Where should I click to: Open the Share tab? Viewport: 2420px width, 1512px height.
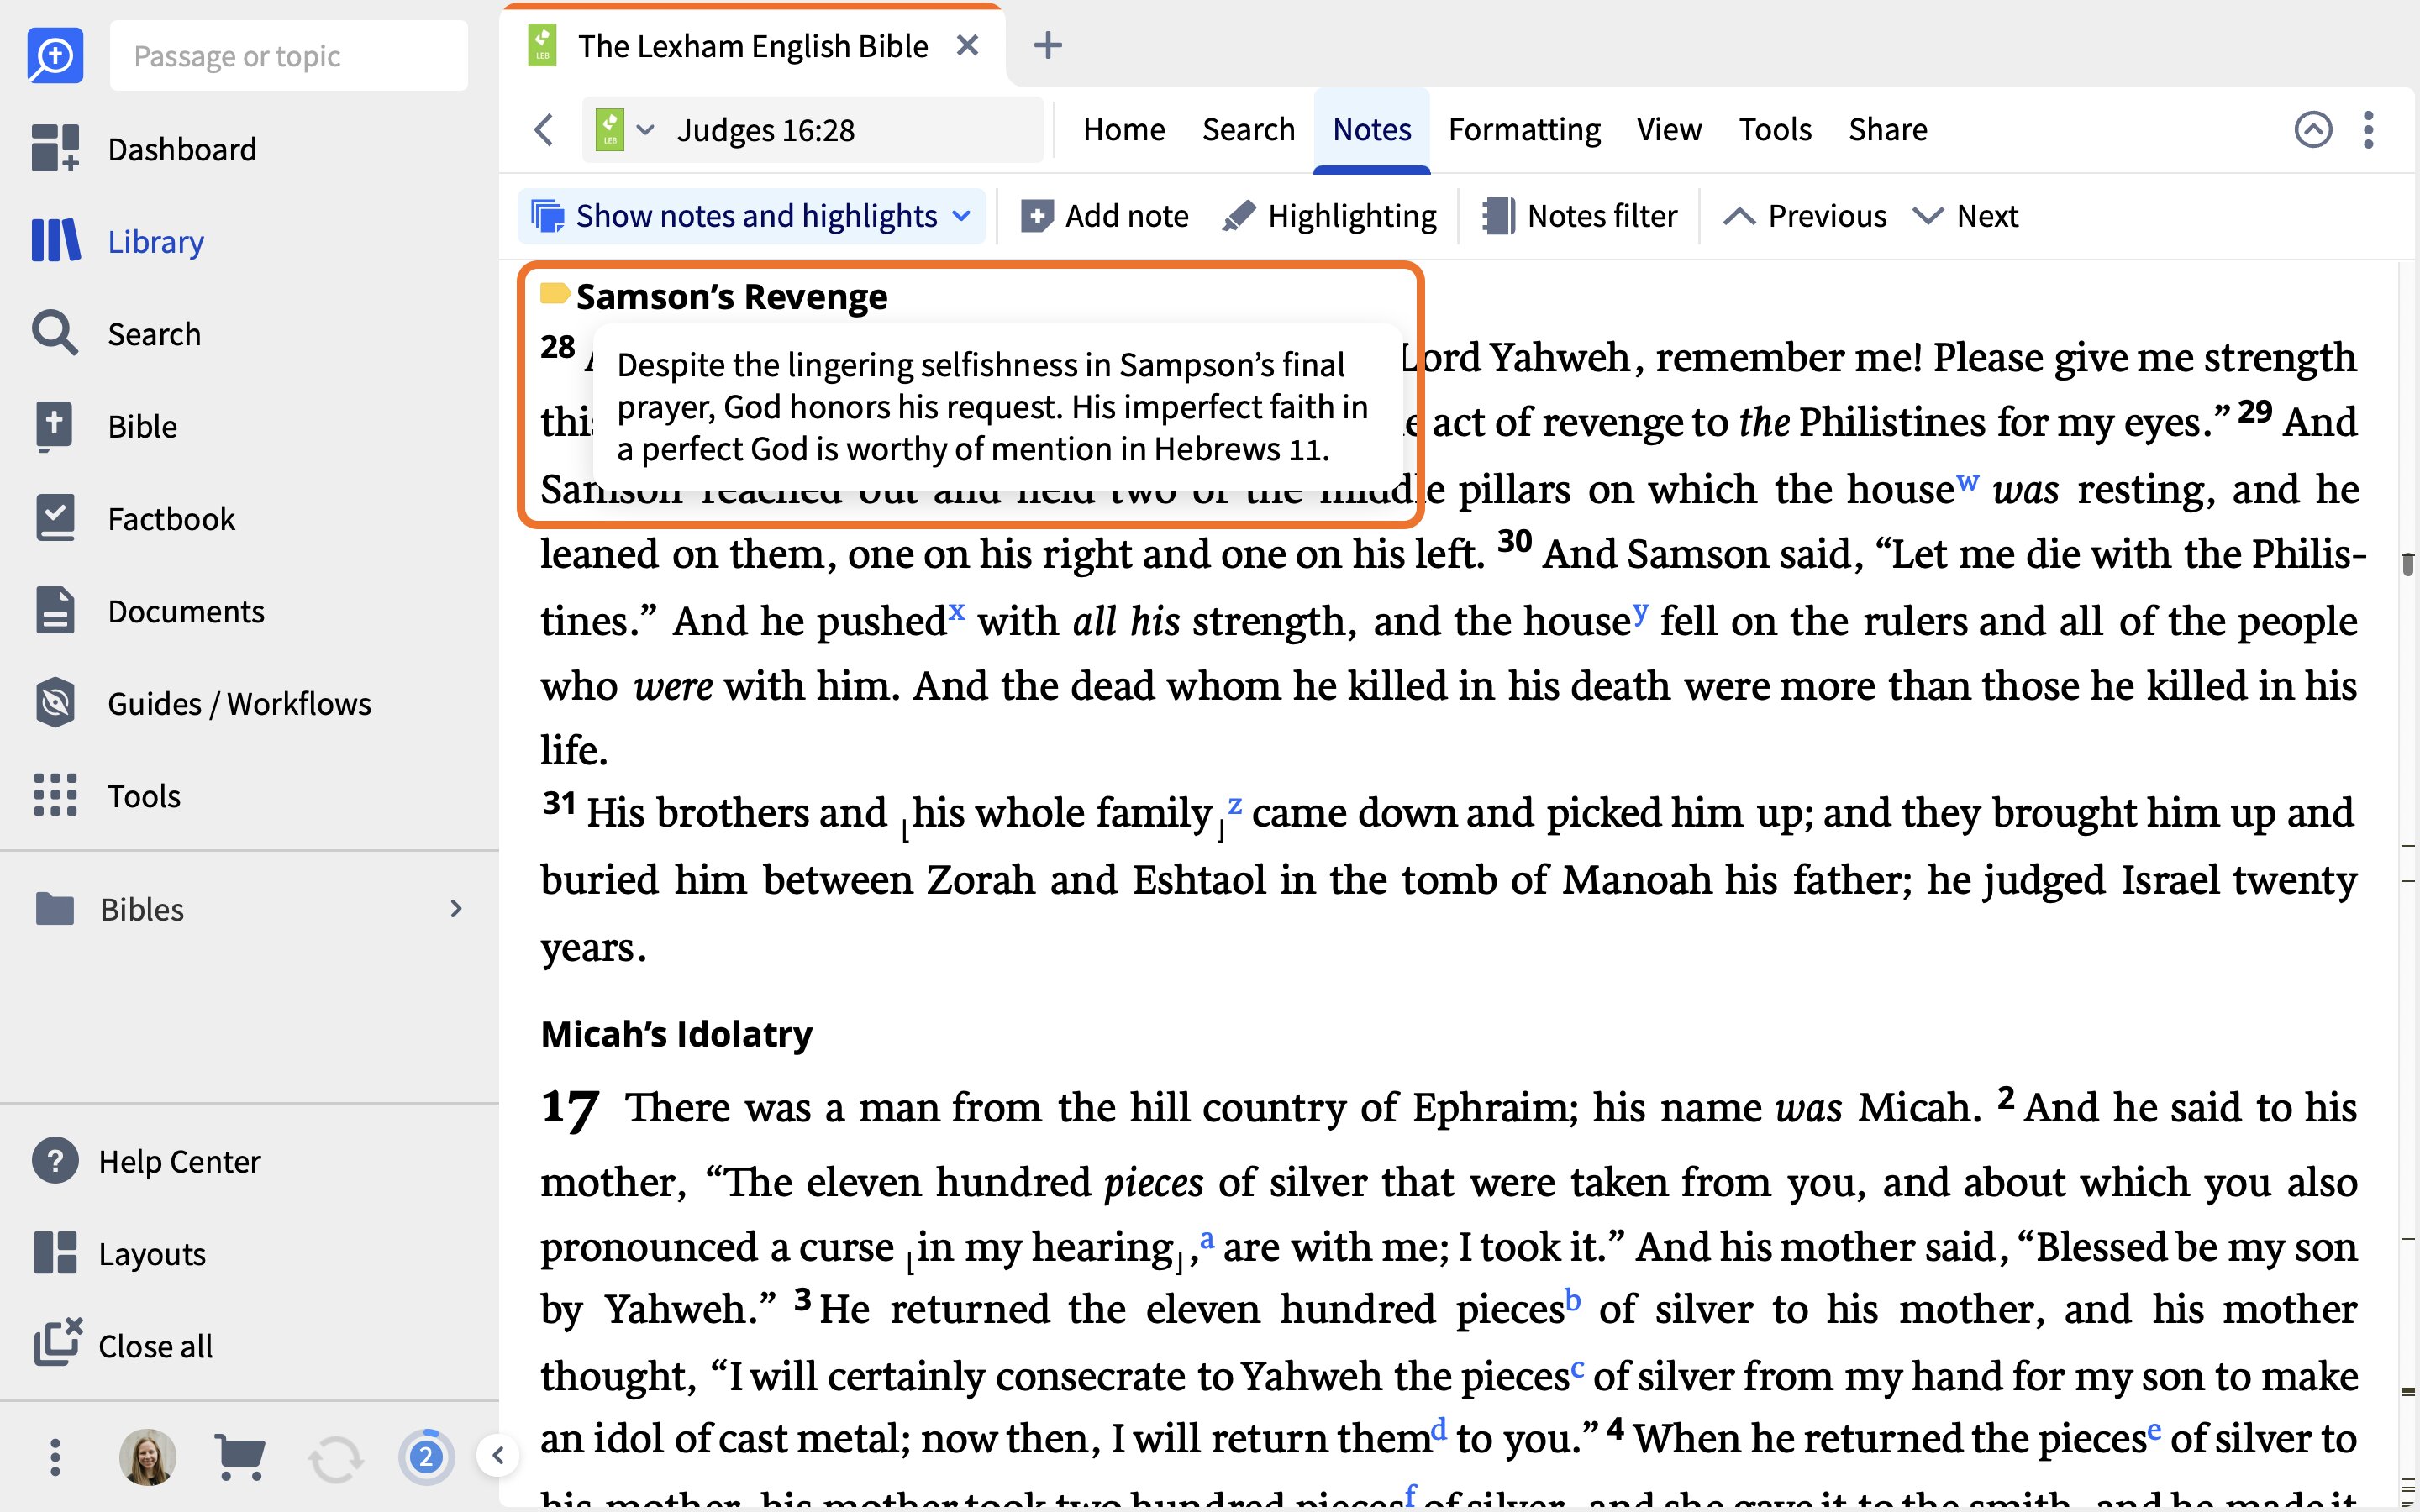coord(1888,130)
